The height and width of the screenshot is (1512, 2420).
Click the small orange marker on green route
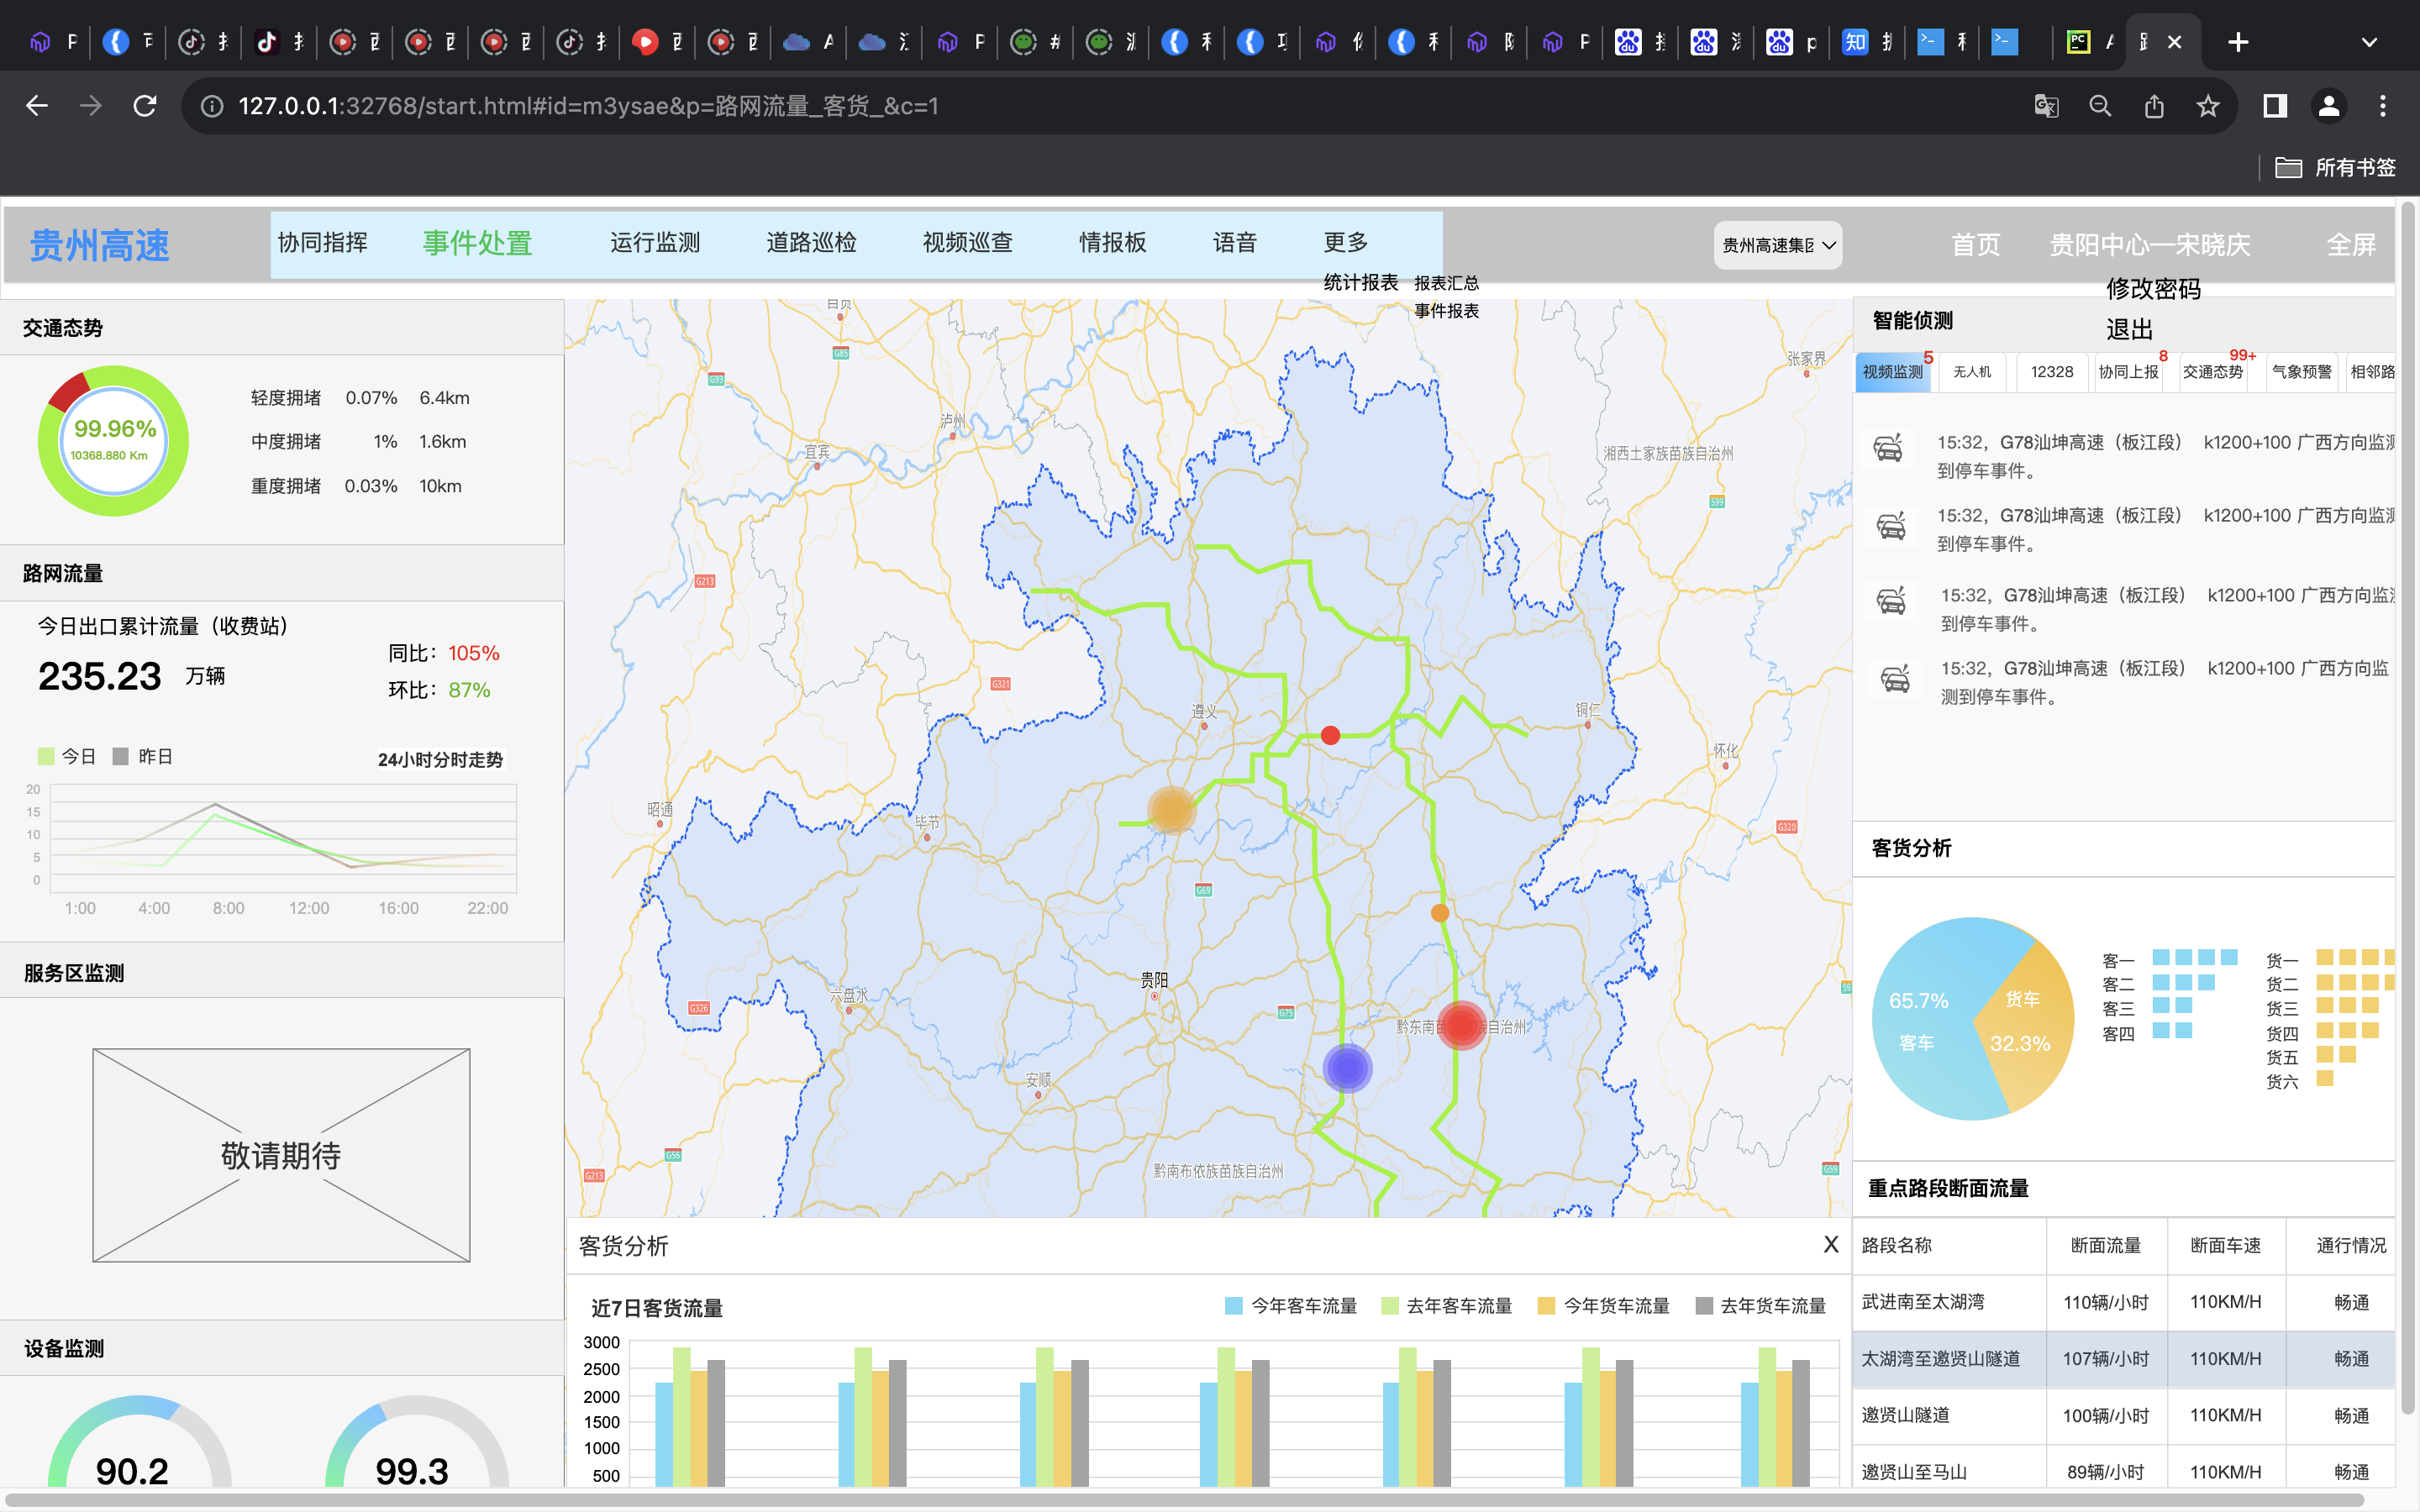click(1440, 912)
